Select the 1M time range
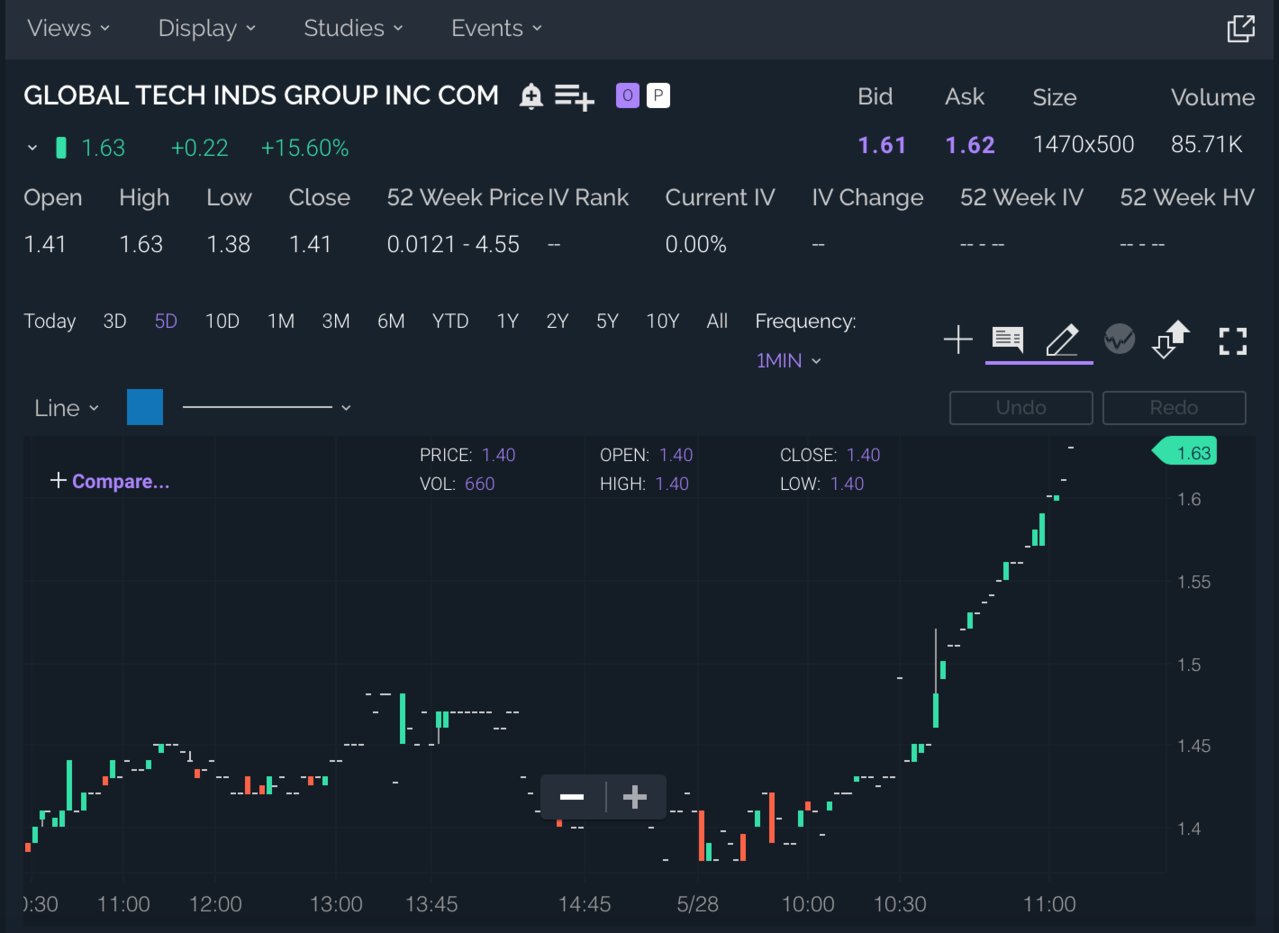1279x933 pixels. [x=281, y=321]
